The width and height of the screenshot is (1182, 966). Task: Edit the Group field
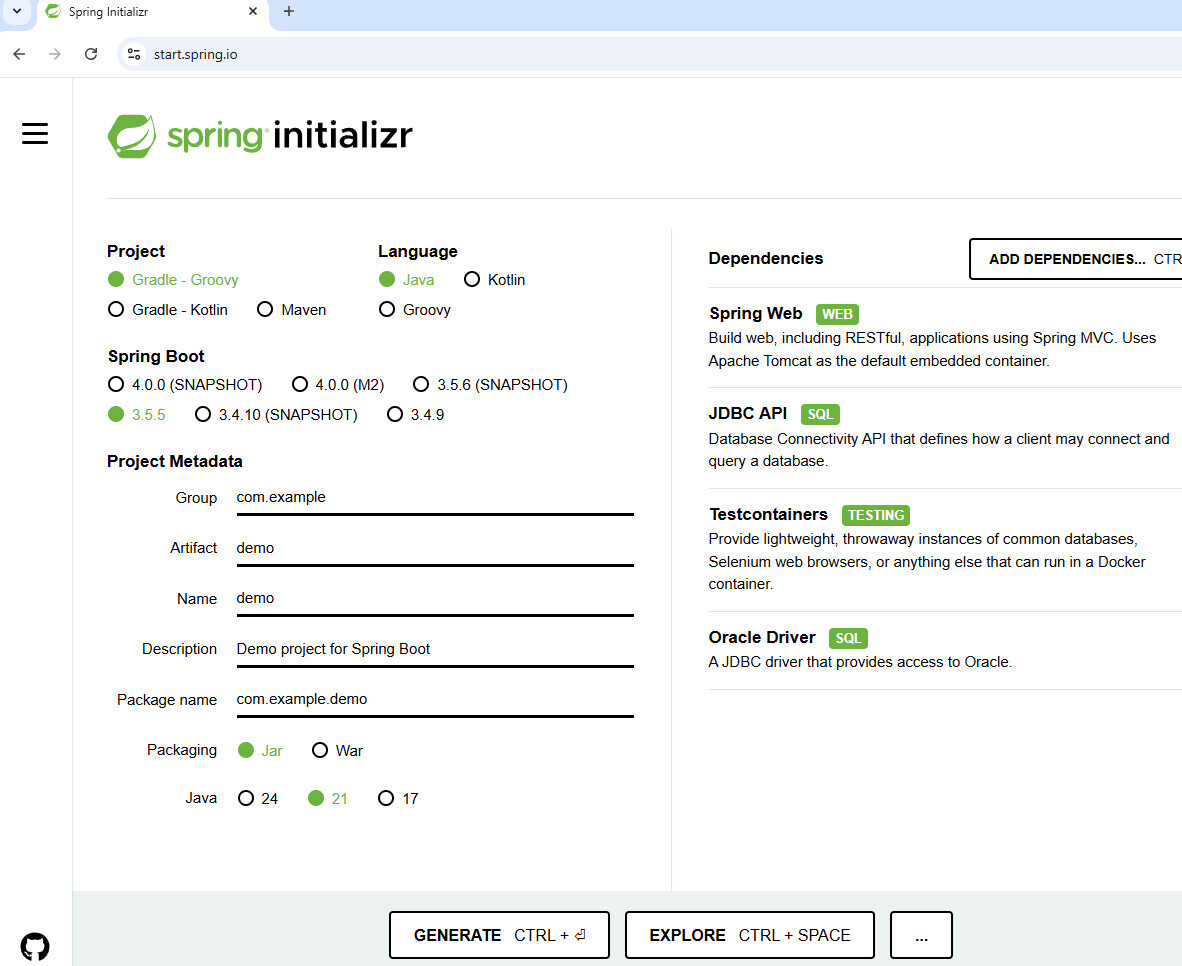tap(435, 498)
